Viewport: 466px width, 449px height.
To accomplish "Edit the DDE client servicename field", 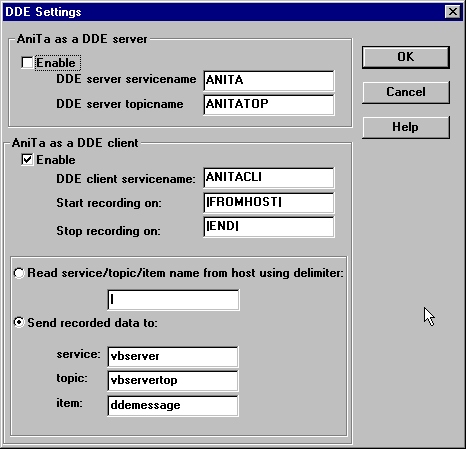I will [269, 178].
